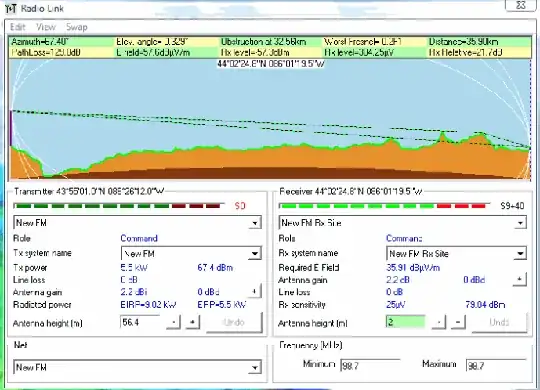
Task: Click the EIRP=9.02 kW value
Action: [148, 305]
